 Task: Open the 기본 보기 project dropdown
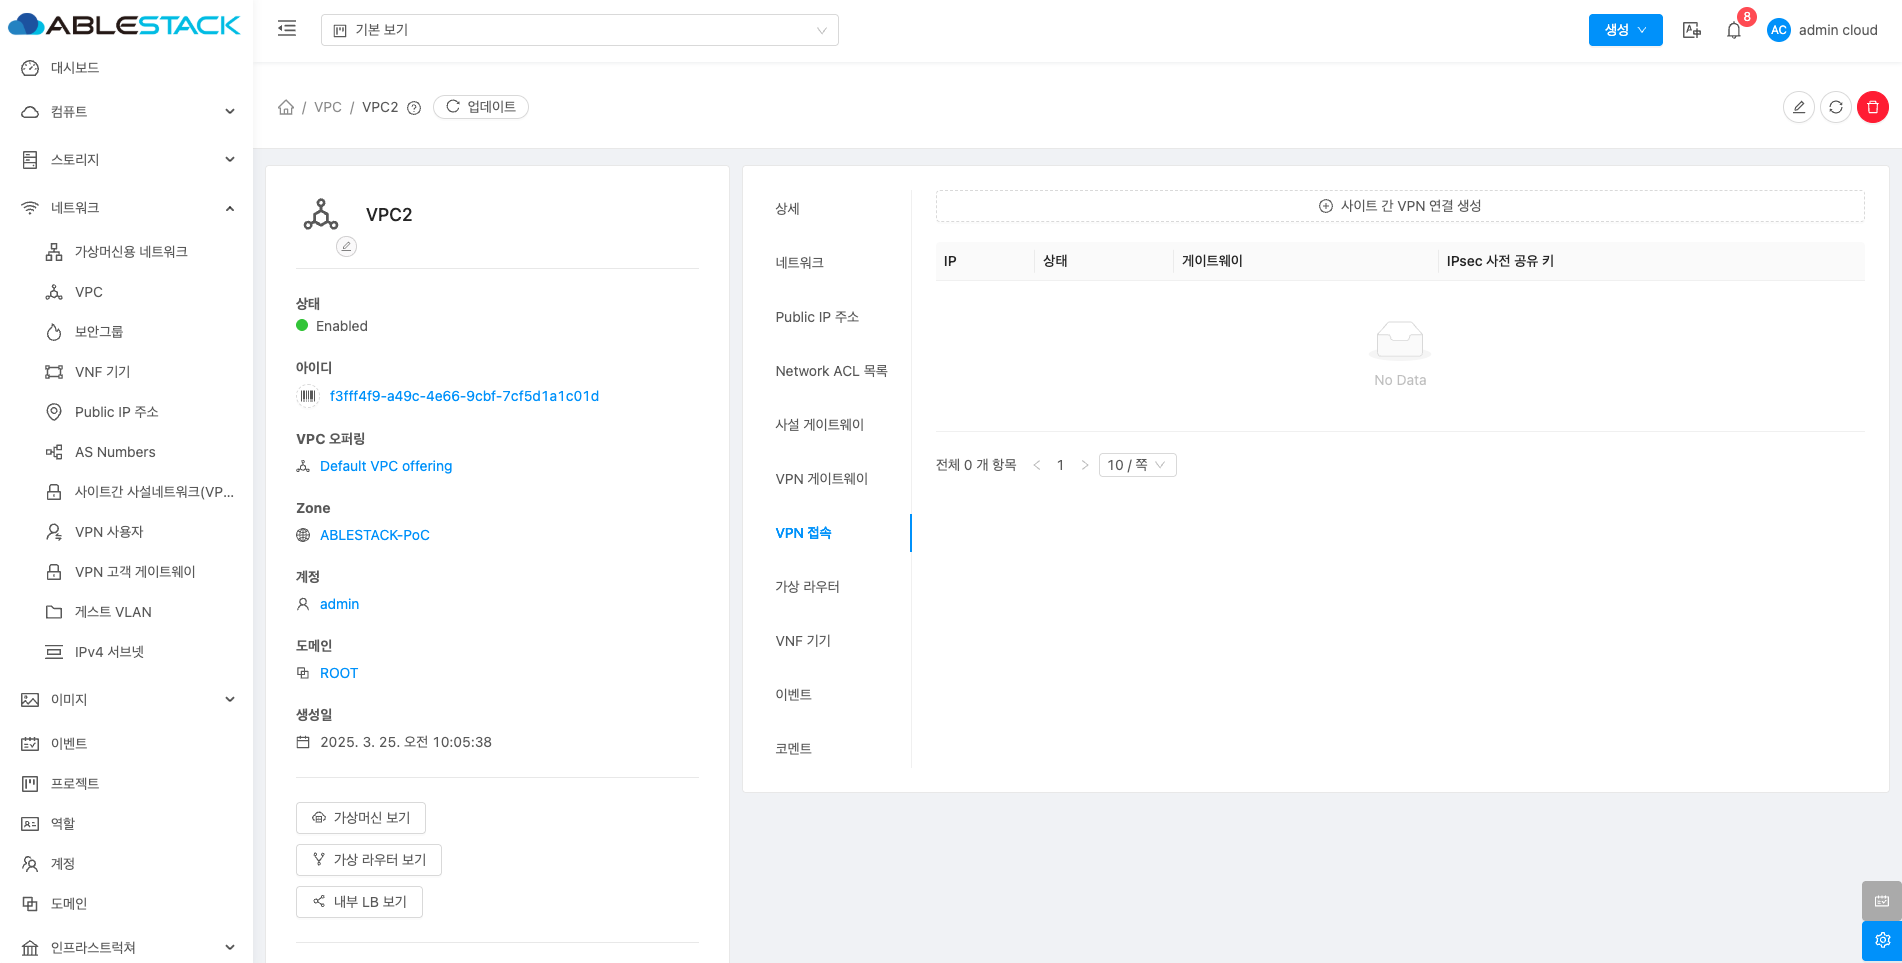(579, 30)
